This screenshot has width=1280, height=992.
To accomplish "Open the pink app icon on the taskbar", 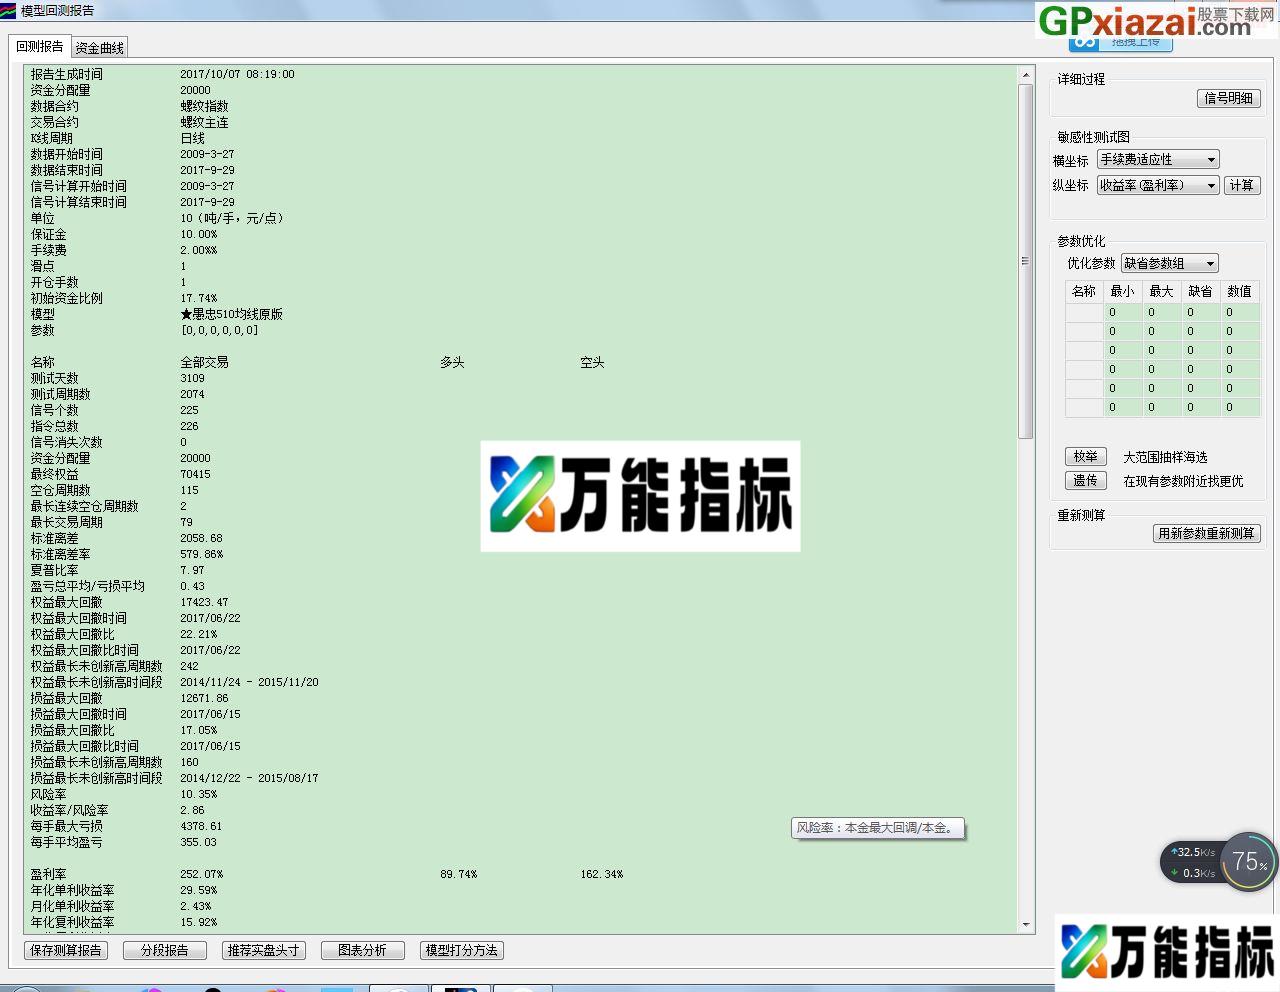I will [152, 988].
